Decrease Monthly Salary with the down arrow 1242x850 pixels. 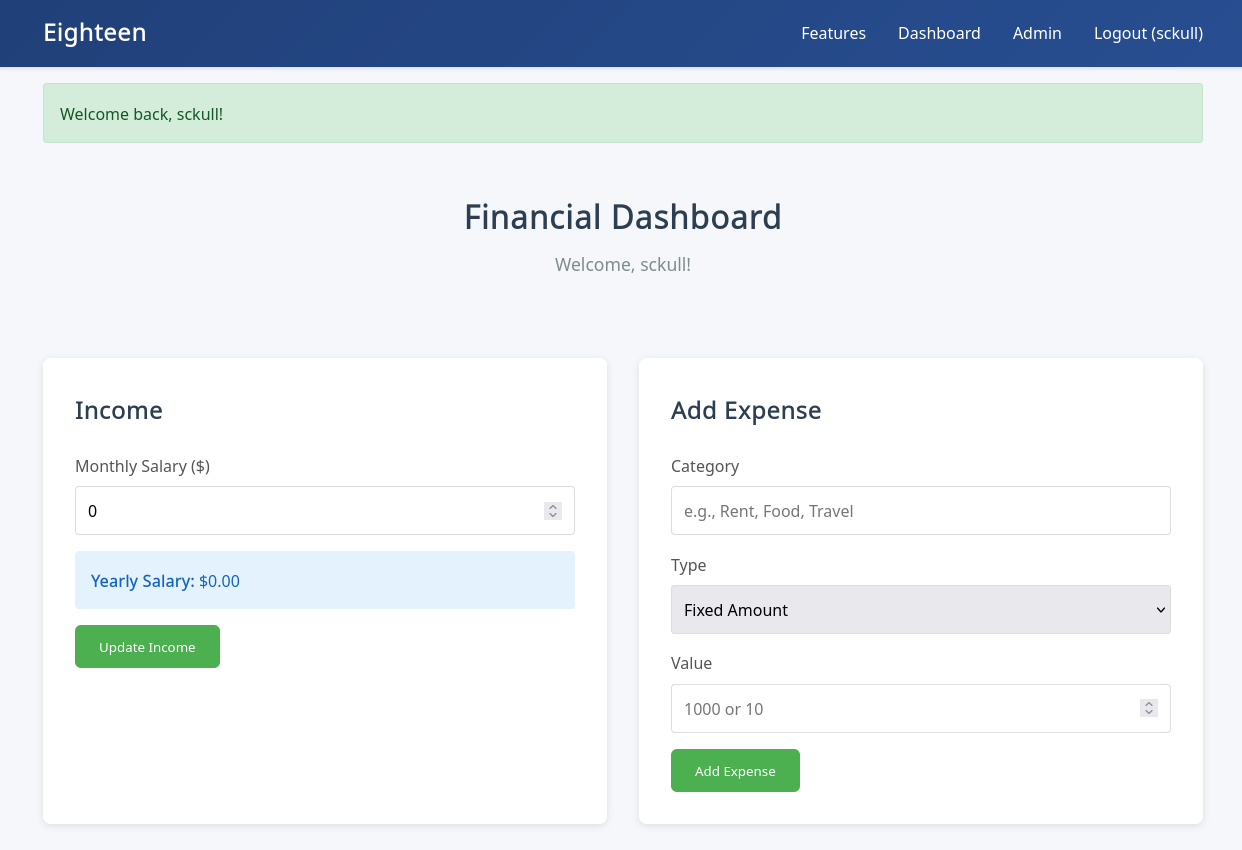pyautogui.click(x=553, y=516)
